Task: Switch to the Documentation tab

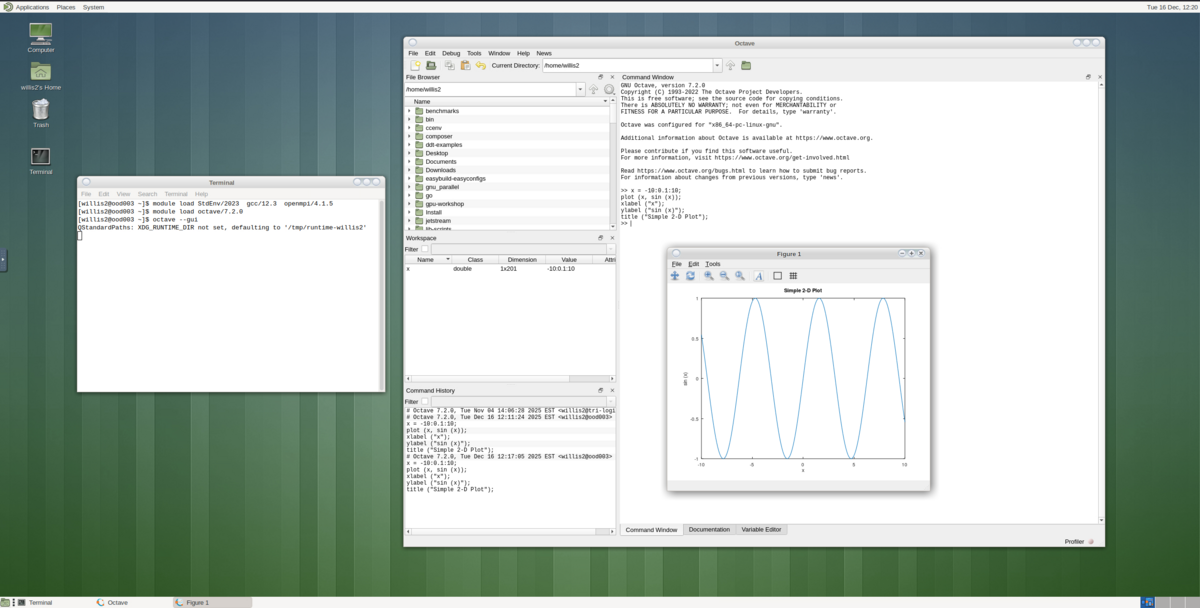Action: click(710, 529)
